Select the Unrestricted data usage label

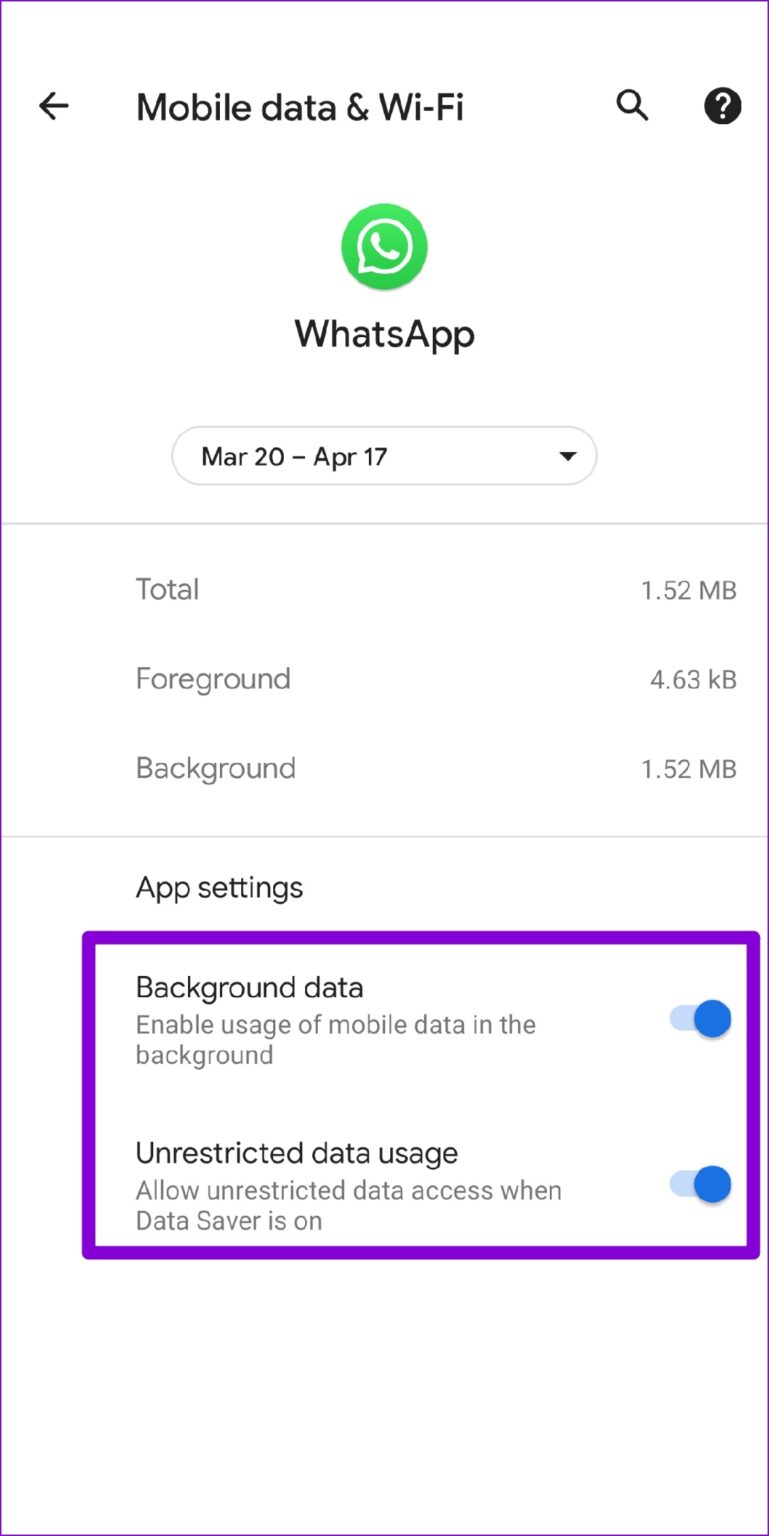pyautogui.click(x=296, y=1153)
